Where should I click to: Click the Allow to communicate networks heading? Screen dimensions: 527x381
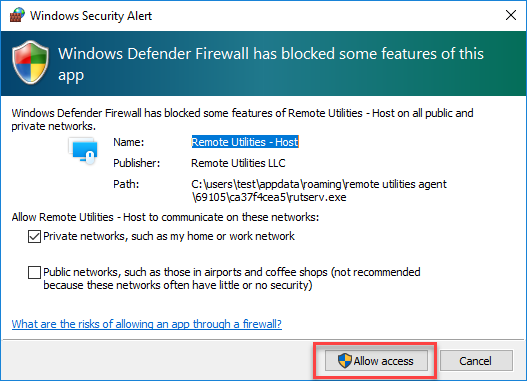click(x=165, y=217)
